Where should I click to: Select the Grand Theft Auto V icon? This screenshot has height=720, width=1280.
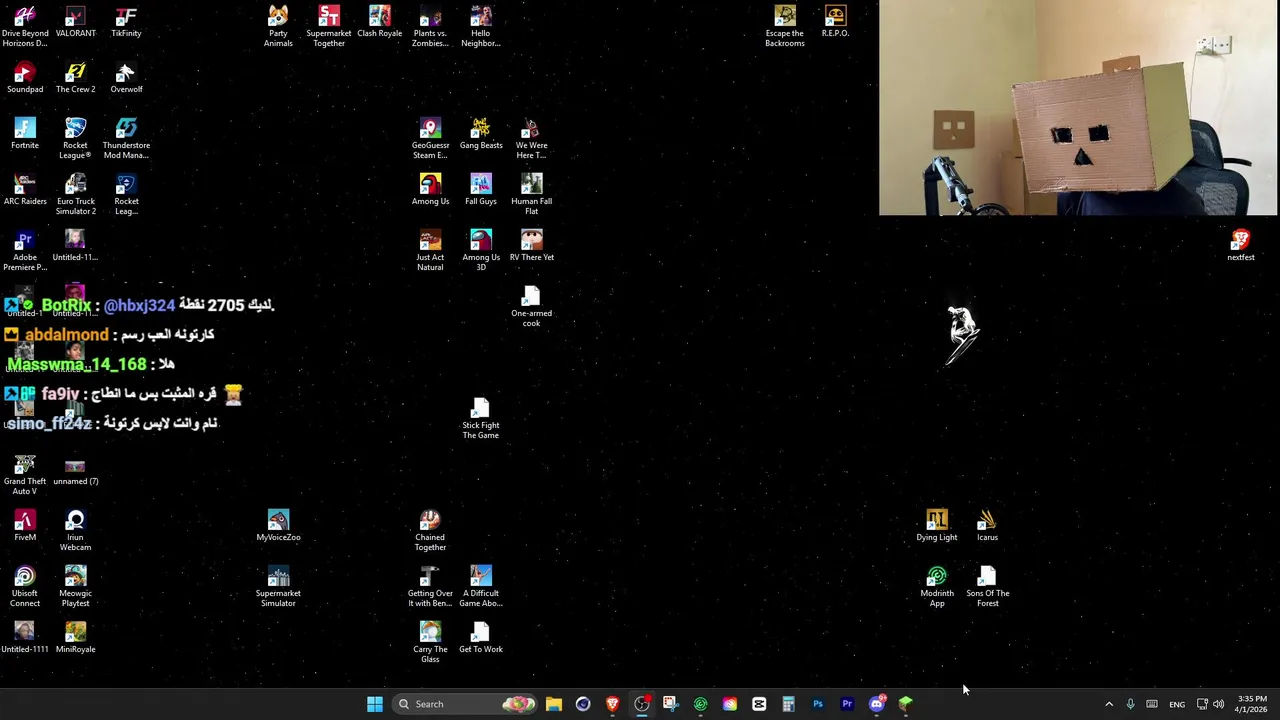(25, 475)
